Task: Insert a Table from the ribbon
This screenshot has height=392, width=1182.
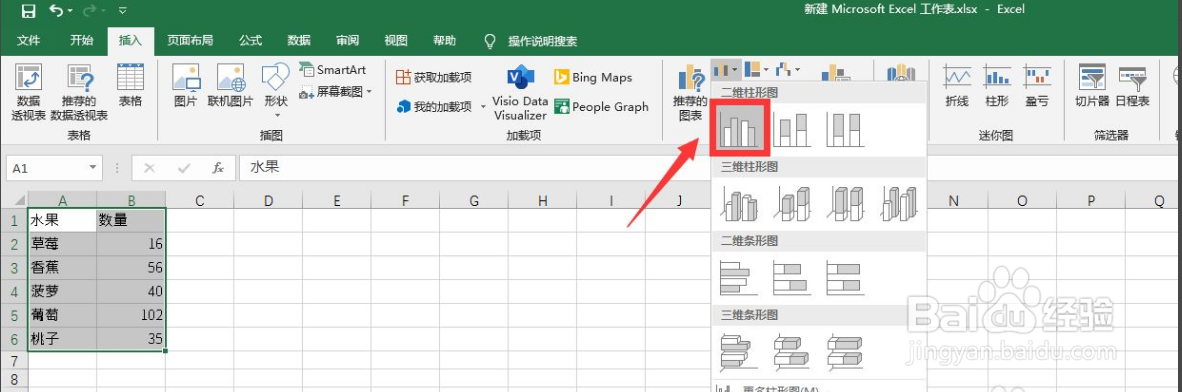Action: coord(130,84)
